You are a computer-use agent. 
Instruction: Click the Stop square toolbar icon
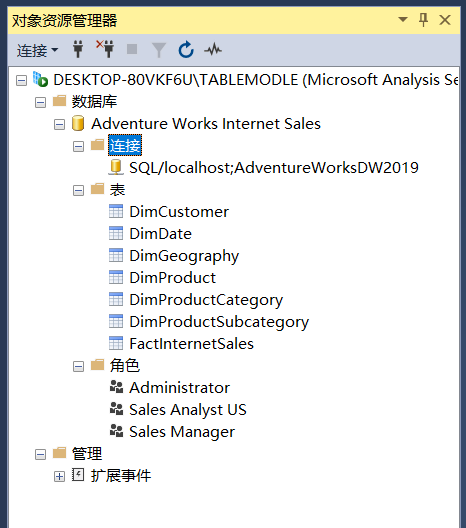click(132, 49)
